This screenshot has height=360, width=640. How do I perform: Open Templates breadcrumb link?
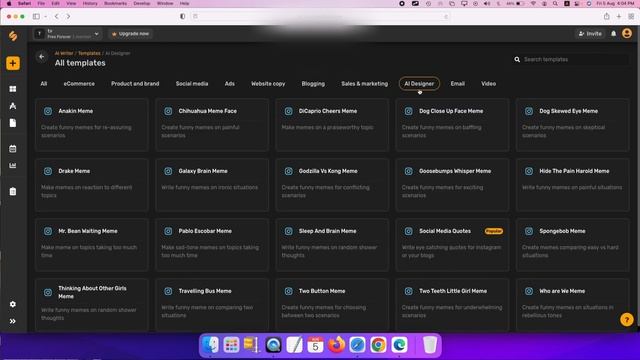[89, 53]
